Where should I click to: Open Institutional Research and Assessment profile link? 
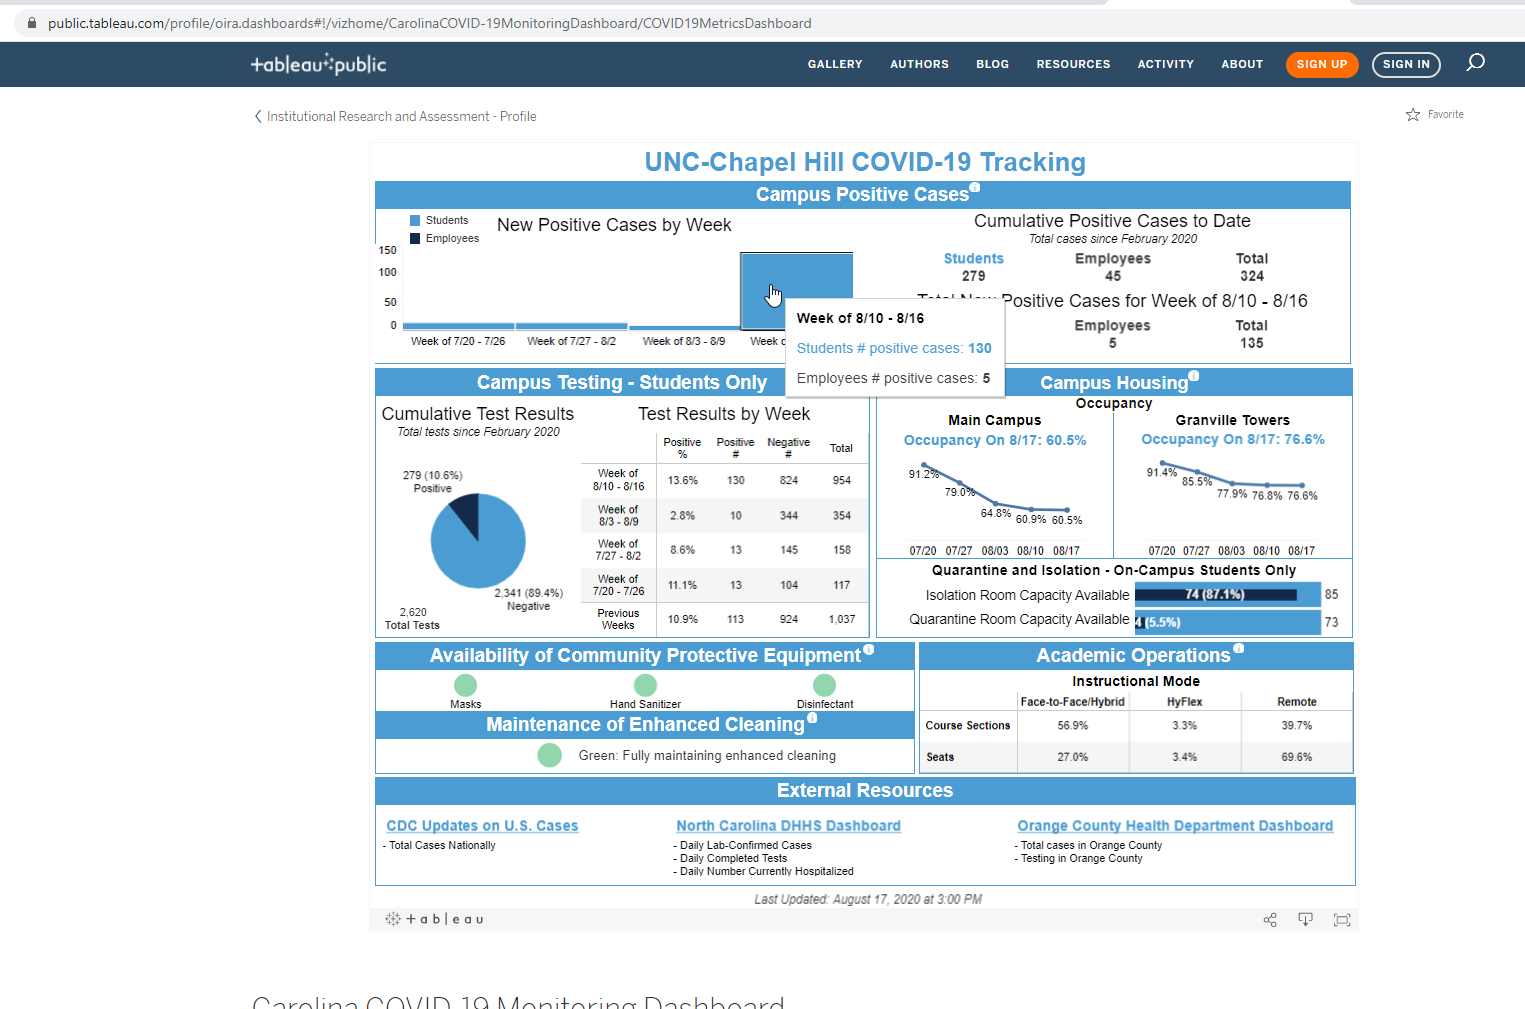tap(401, 117)
